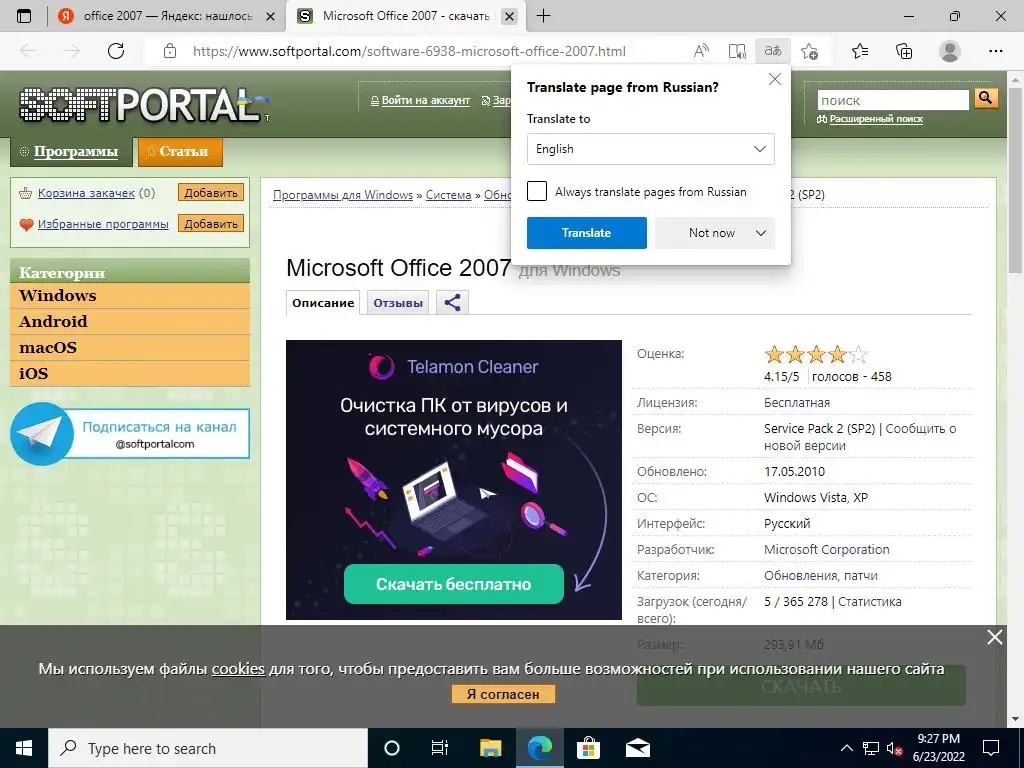Choose the macOS category
The height and width of the screenshot is (768, 1024).
point(130,348)
